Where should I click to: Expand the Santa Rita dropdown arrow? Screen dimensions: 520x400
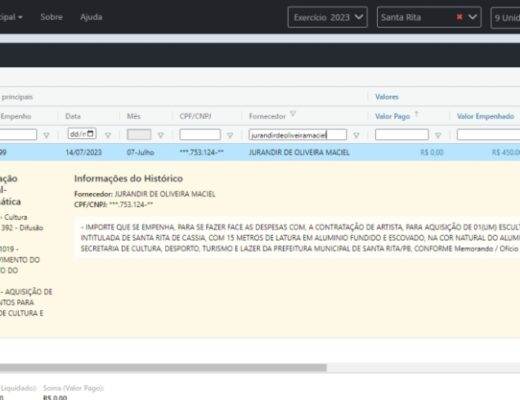click(473, 17)
